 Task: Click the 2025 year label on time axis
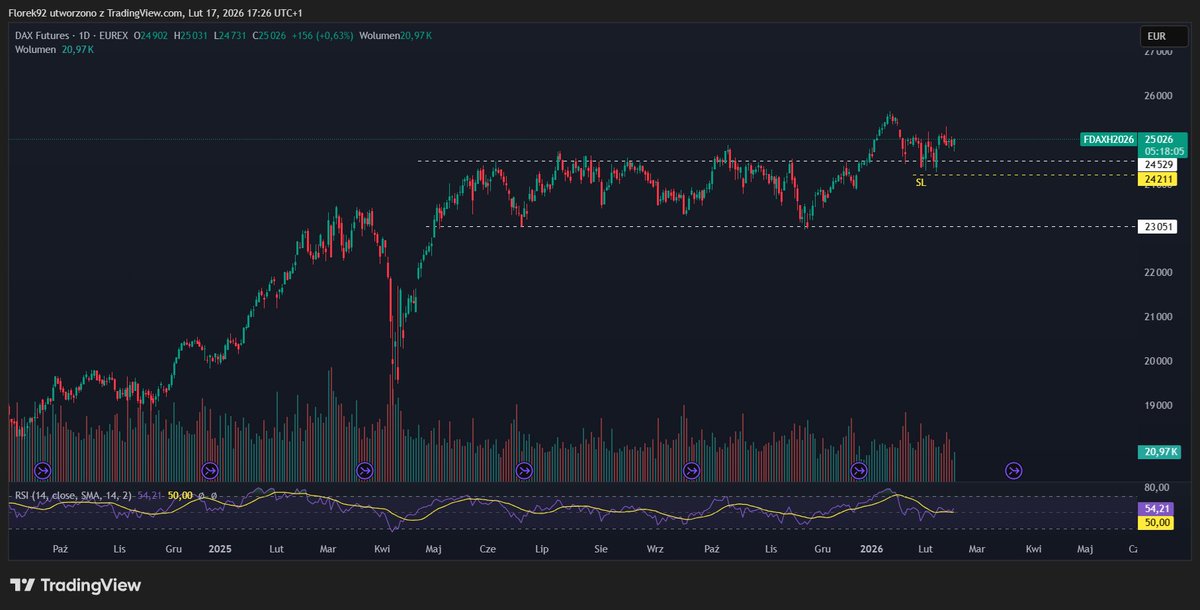(x=220, y=549)
